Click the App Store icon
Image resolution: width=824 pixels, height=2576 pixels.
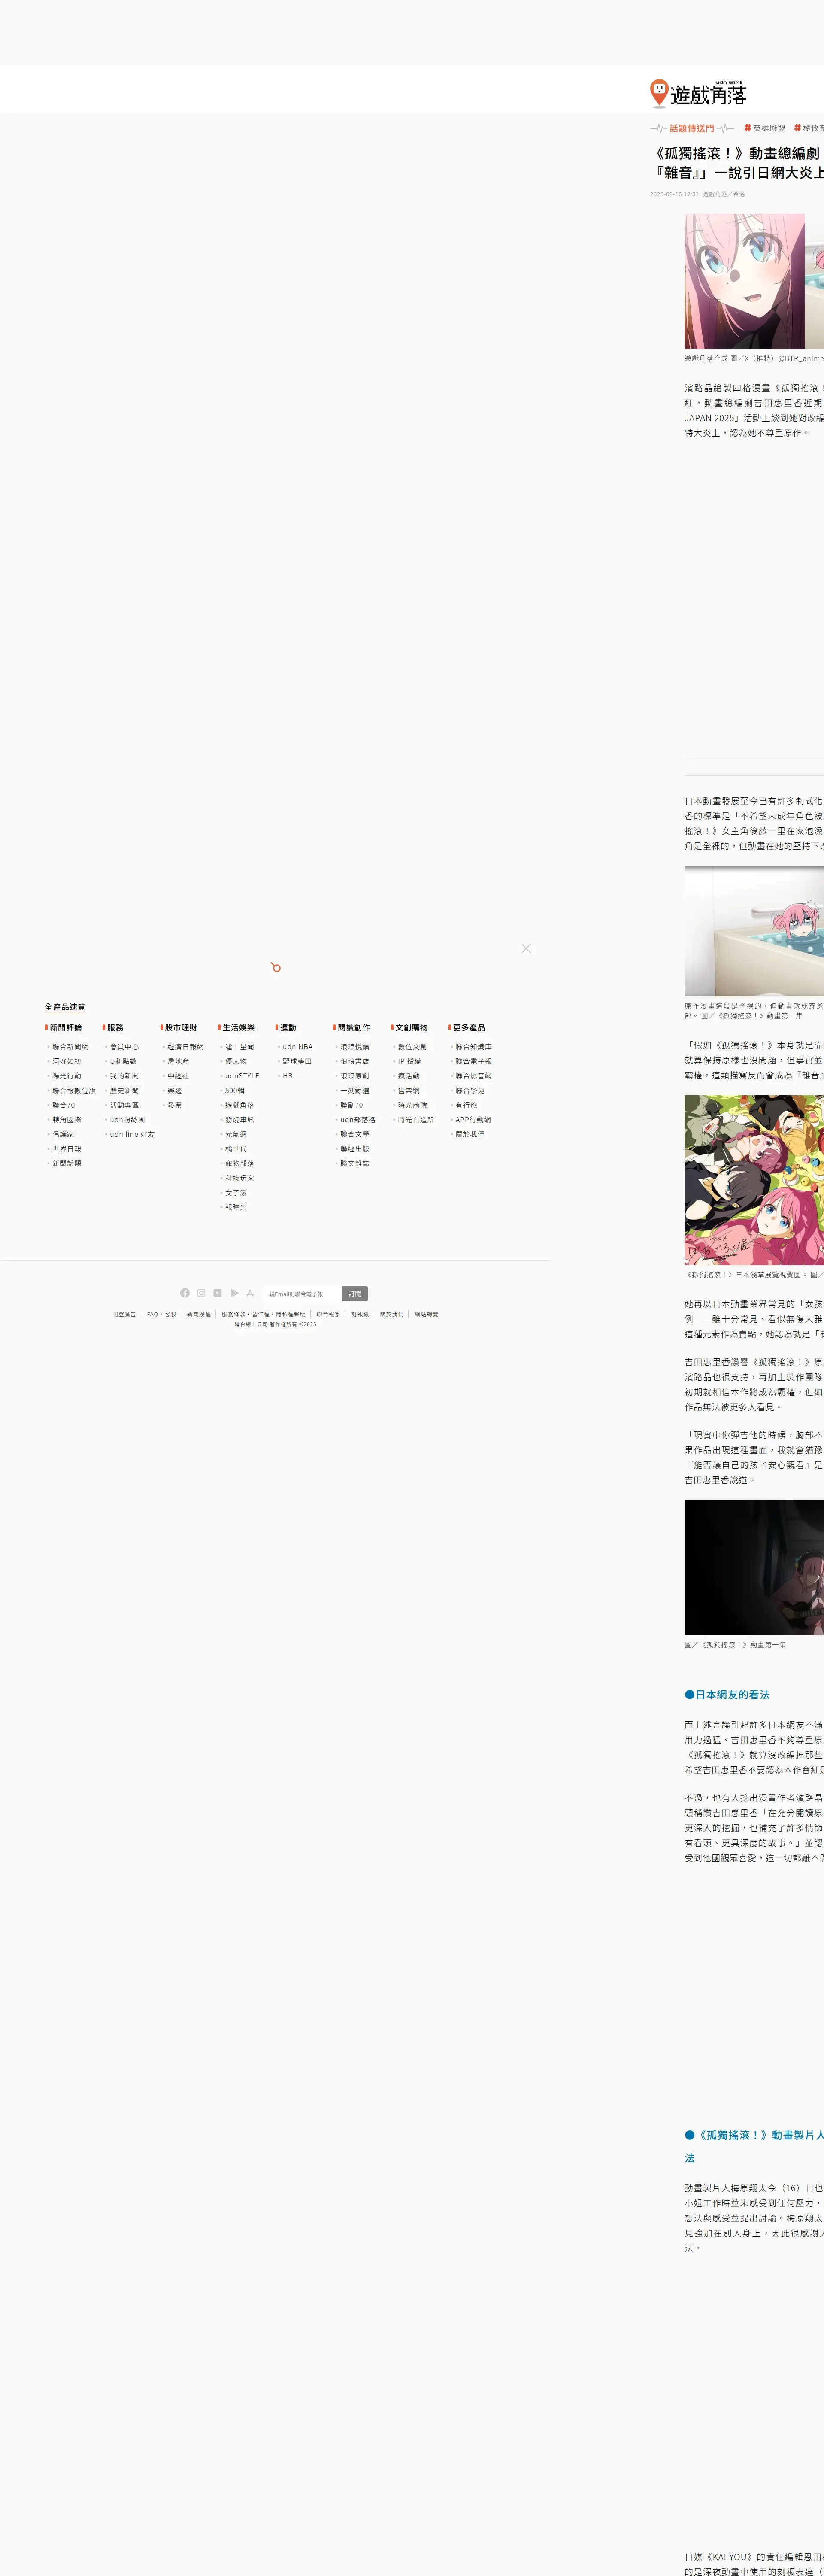pyautogui.click(x=250, y=1293)
